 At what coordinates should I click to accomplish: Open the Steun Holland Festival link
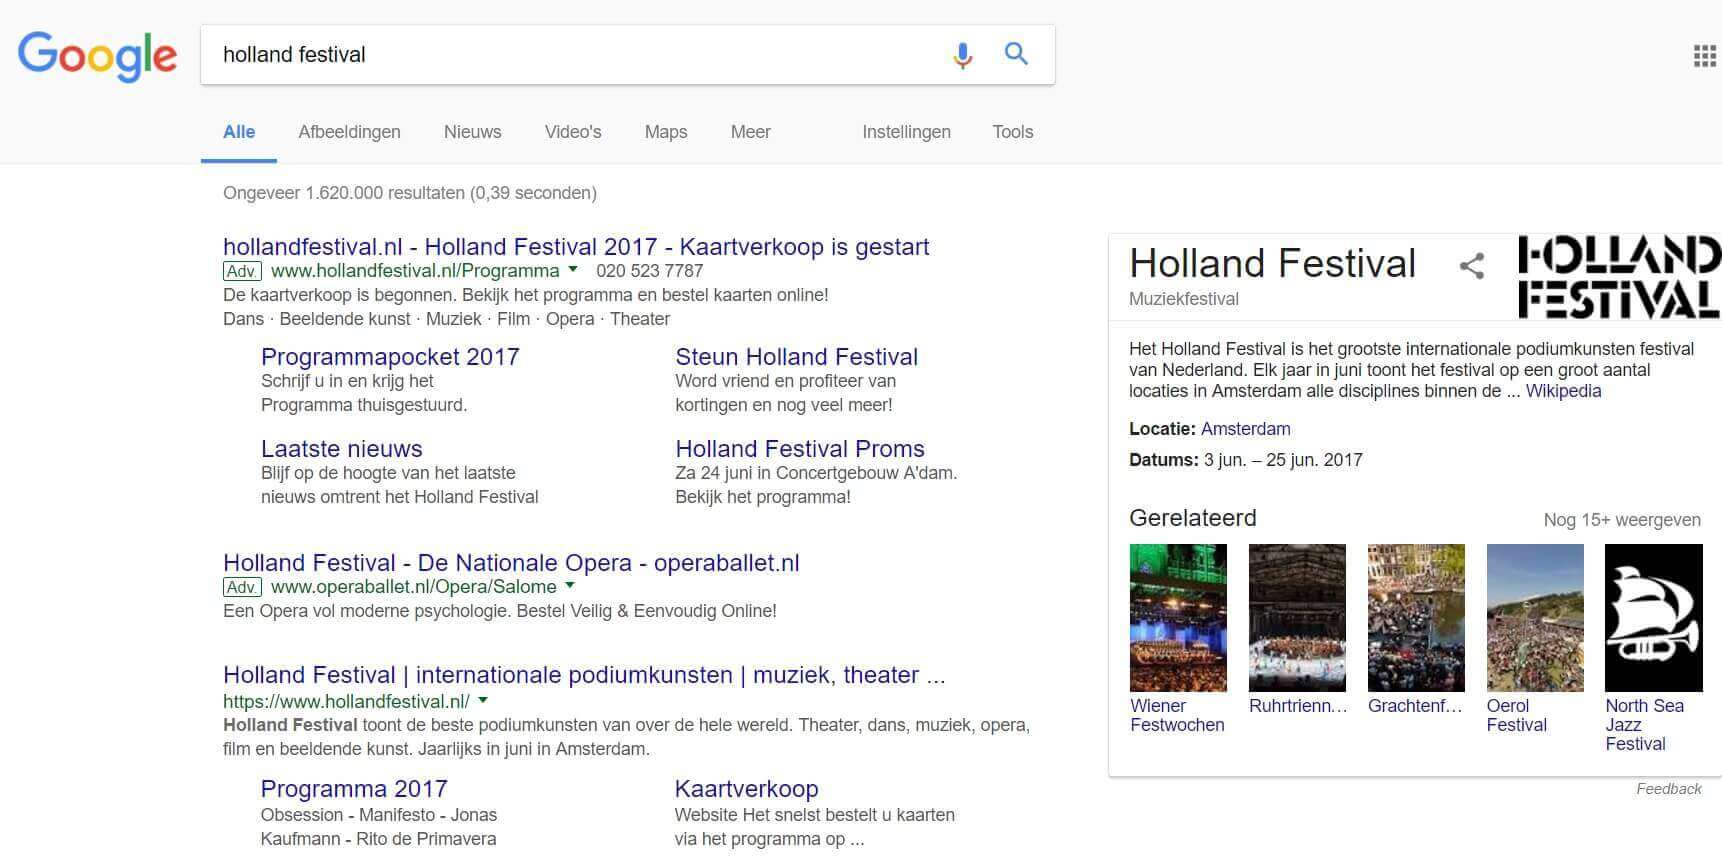[796, 357]
